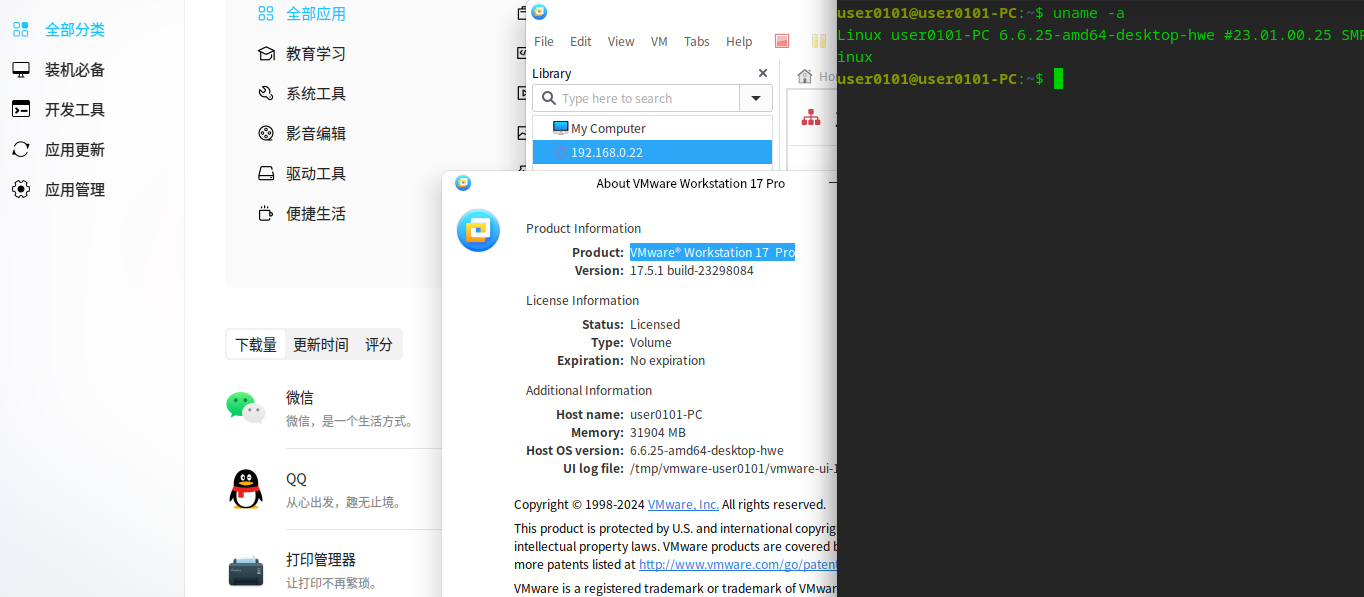This screenshot has width=1364, height=597.
Task: Open the Edit menu in VMware
Action: click(x=581, y=41)
